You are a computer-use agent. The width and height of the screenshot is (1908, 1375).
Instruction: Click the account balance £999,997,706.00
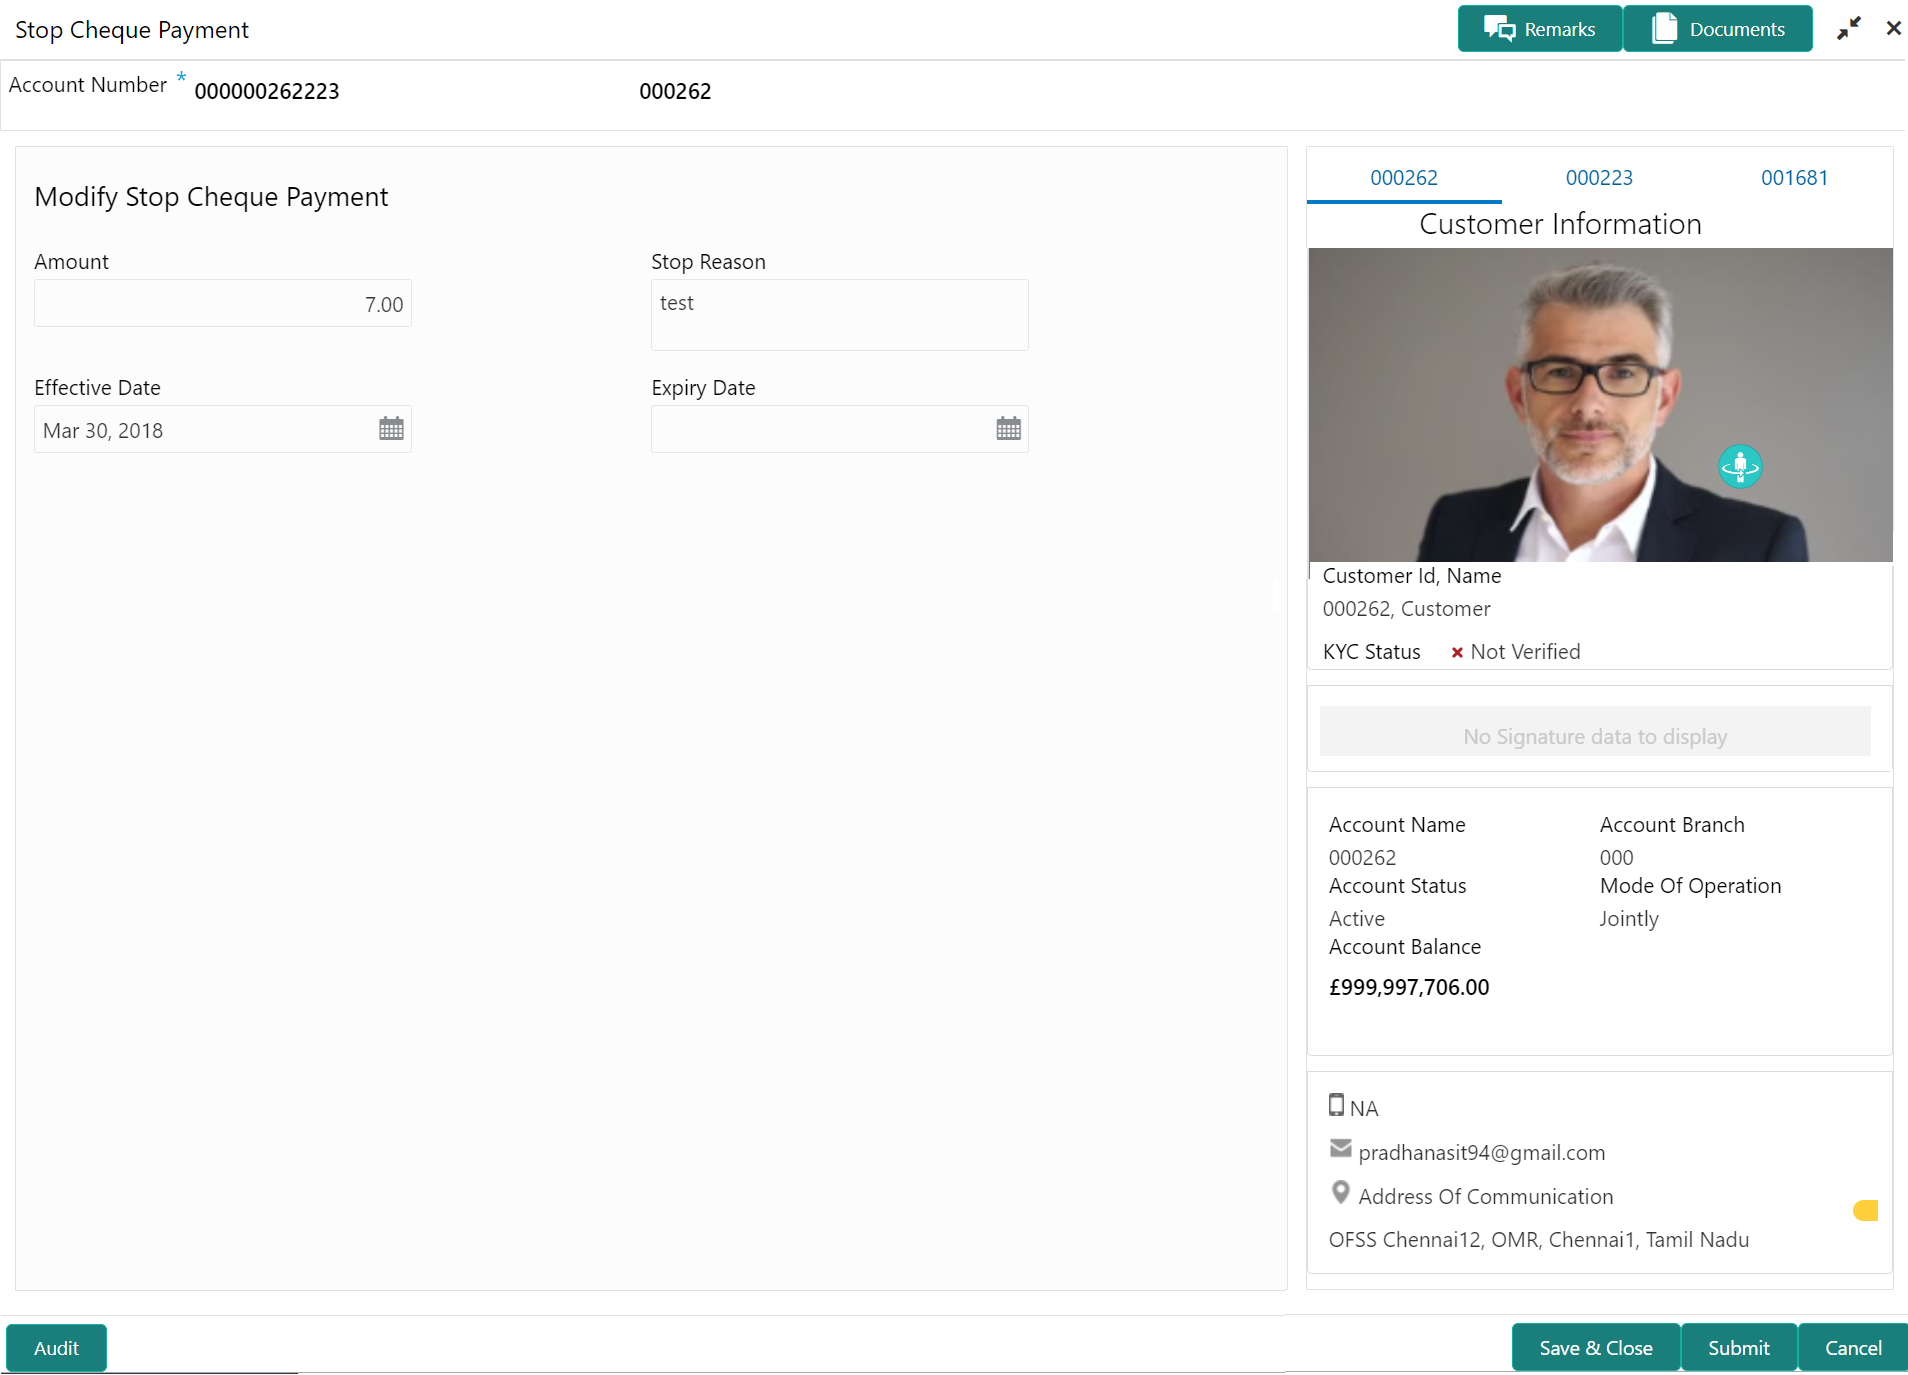pyautogui.click(x=1409, y=988)
